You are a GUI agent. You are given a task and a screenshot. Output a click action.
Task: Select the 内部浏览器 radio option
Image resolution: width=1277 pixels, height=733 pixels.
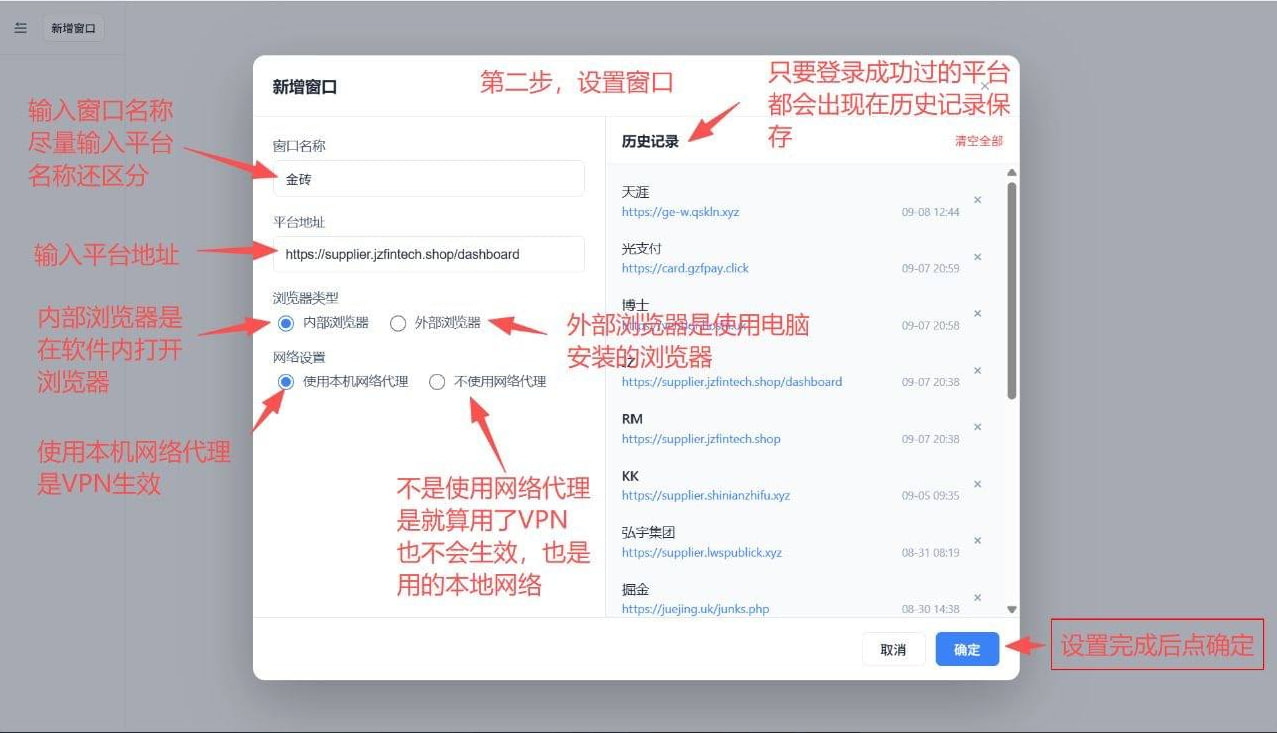(x=286, y=323)
